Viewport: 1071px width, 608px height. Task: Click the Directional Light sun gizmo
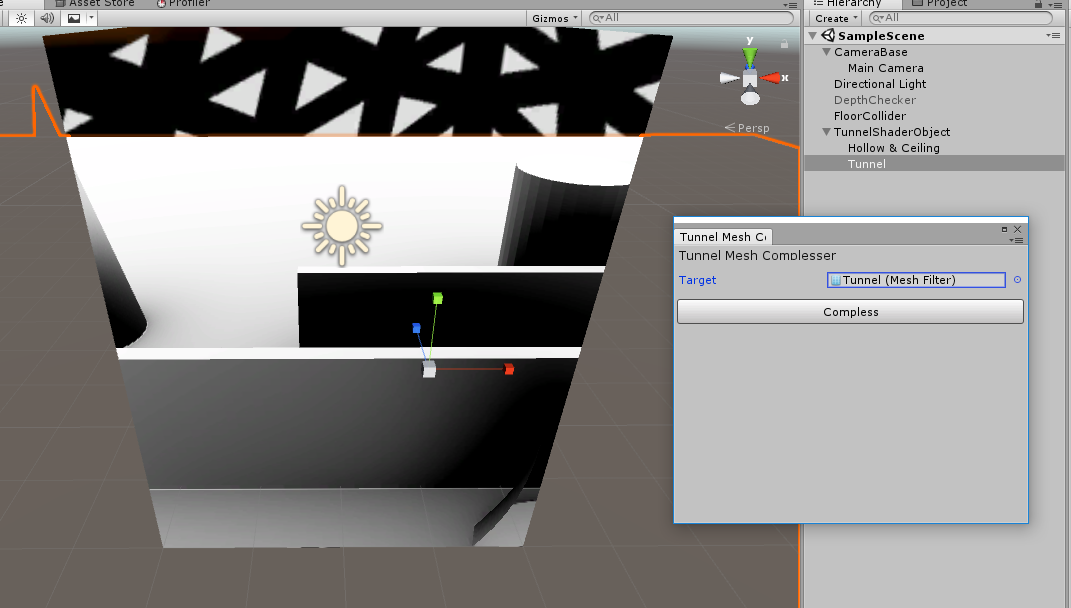click(342, 226)
